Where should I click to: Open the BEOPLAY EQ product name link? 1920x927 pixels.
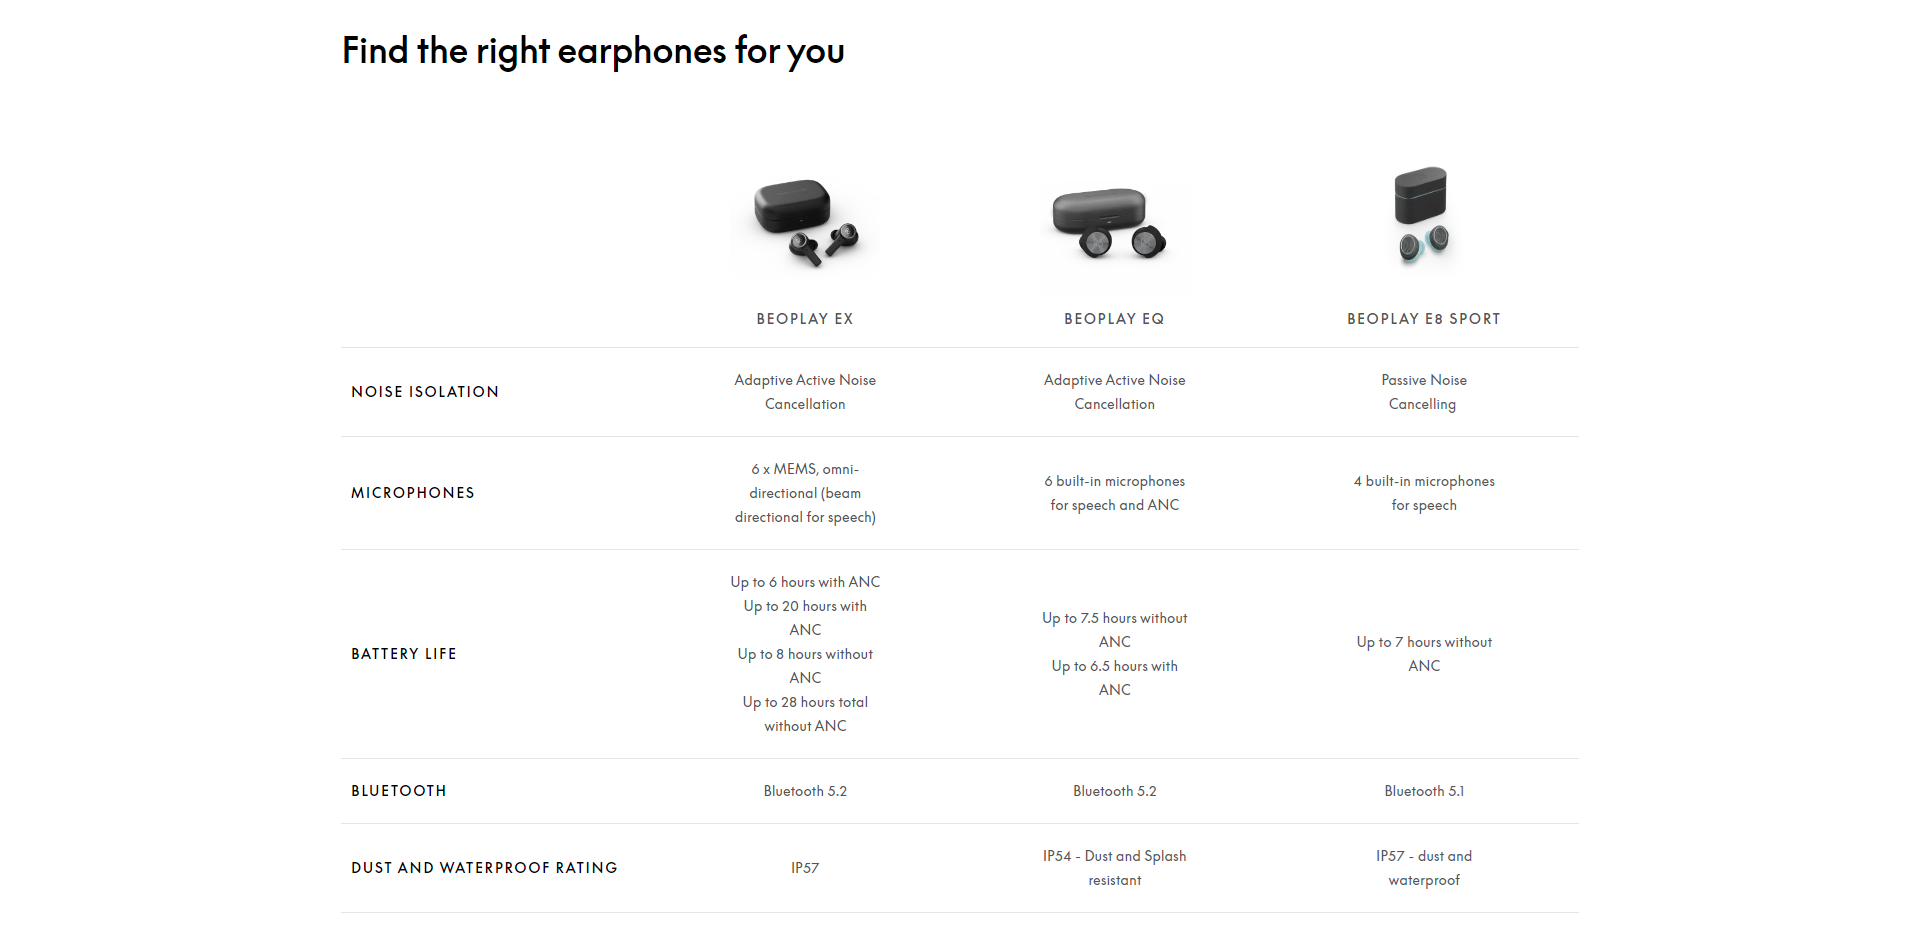click(1114, 319)
